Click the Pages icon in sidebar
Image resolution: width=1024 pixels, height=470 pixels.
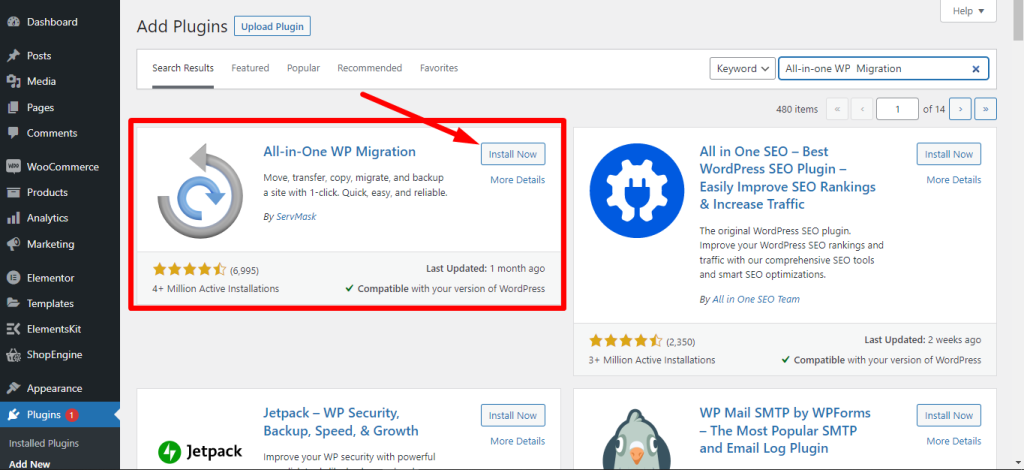13,108
